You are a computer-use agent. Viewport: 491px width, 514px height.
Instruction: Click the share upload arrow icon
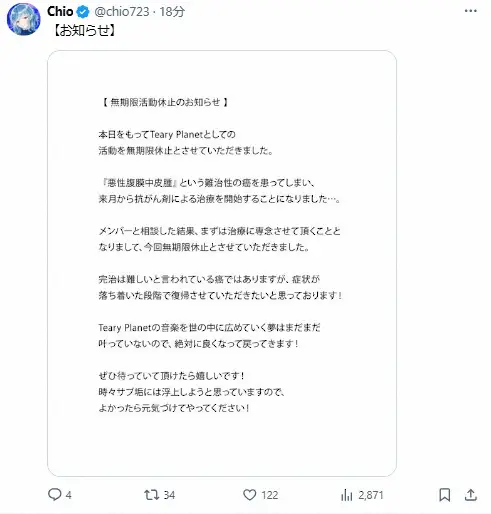470,495
